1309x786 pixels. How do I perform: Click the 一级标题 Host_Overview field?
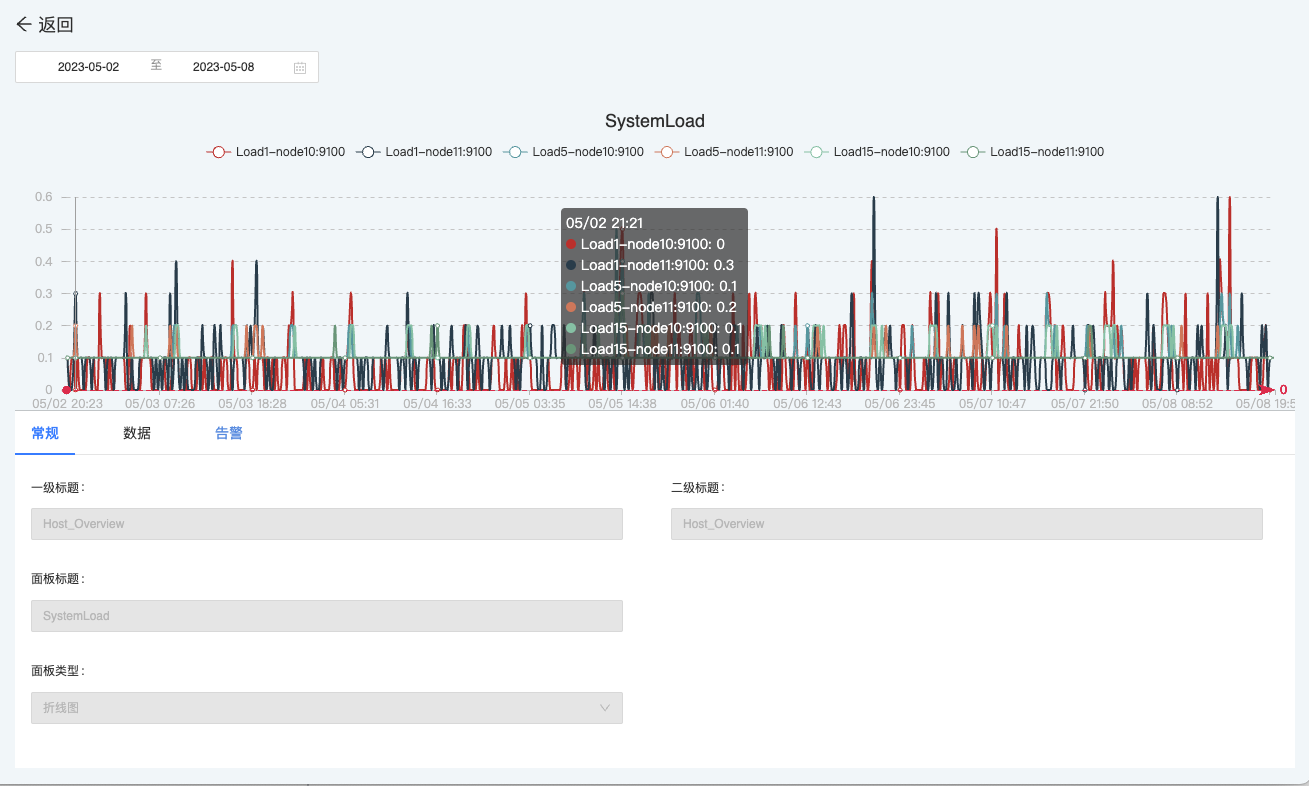coord(327,524)
